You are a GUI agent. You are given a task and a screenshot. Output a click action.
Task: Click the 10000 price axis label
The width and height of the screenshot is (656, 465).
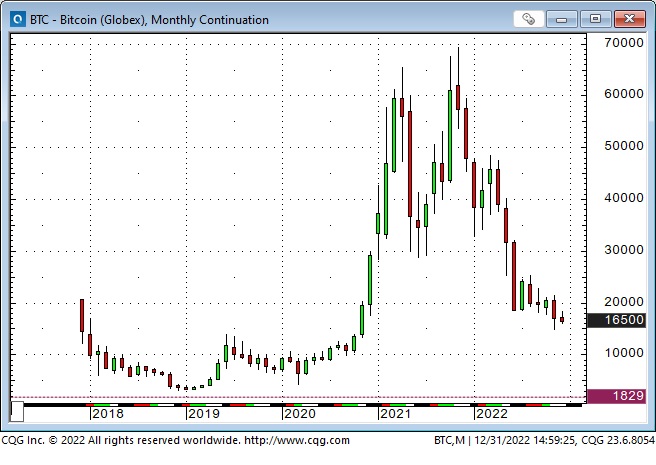(x=623, y=353)
